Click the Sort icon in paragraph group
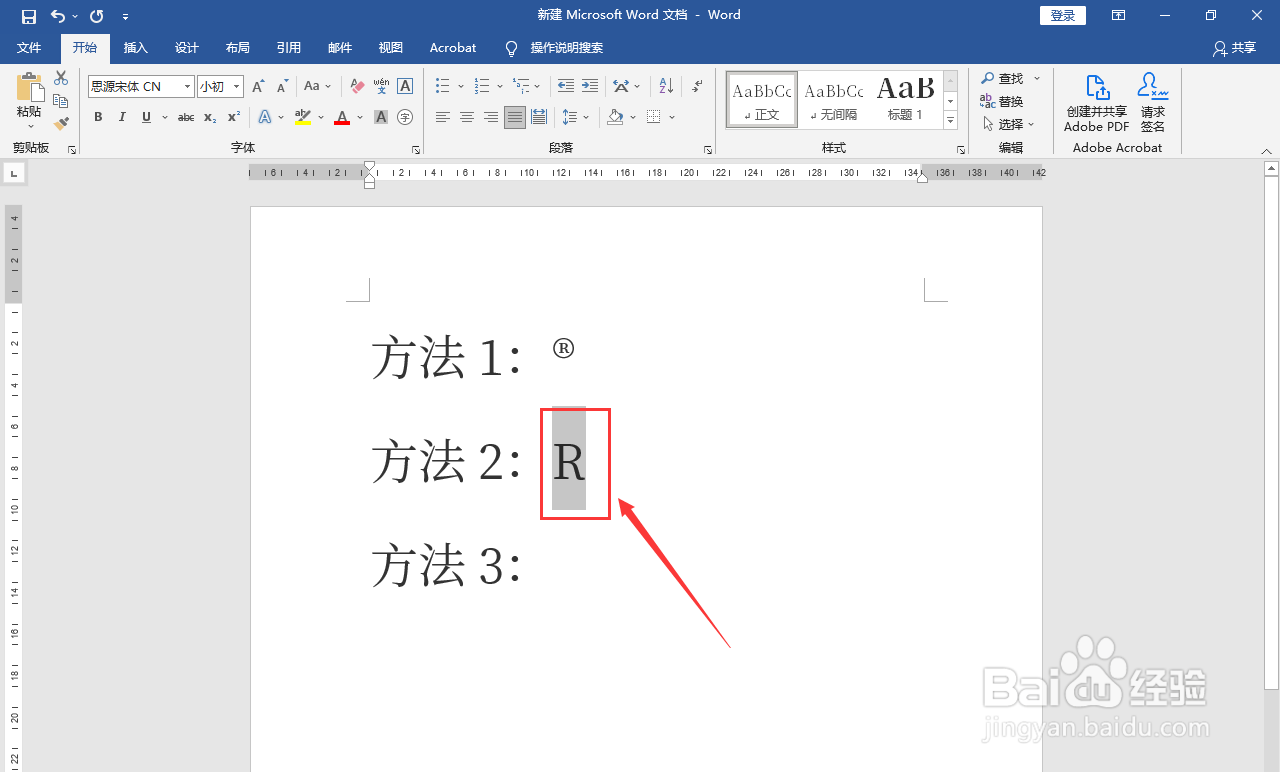The width and height of the screenshot is (1280, 772). 664,86
